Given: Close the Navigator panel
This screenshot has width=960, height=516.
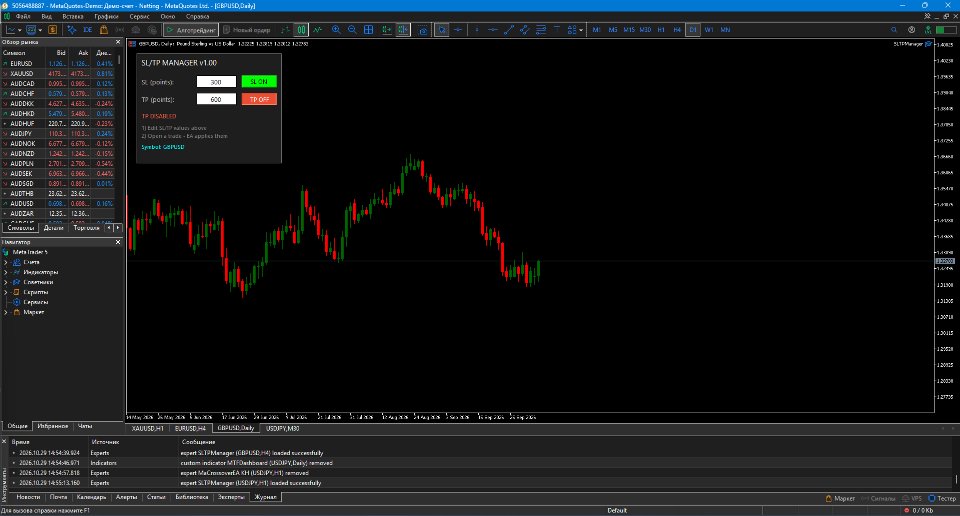Looking at the screenshot, I should pos(118,242).
